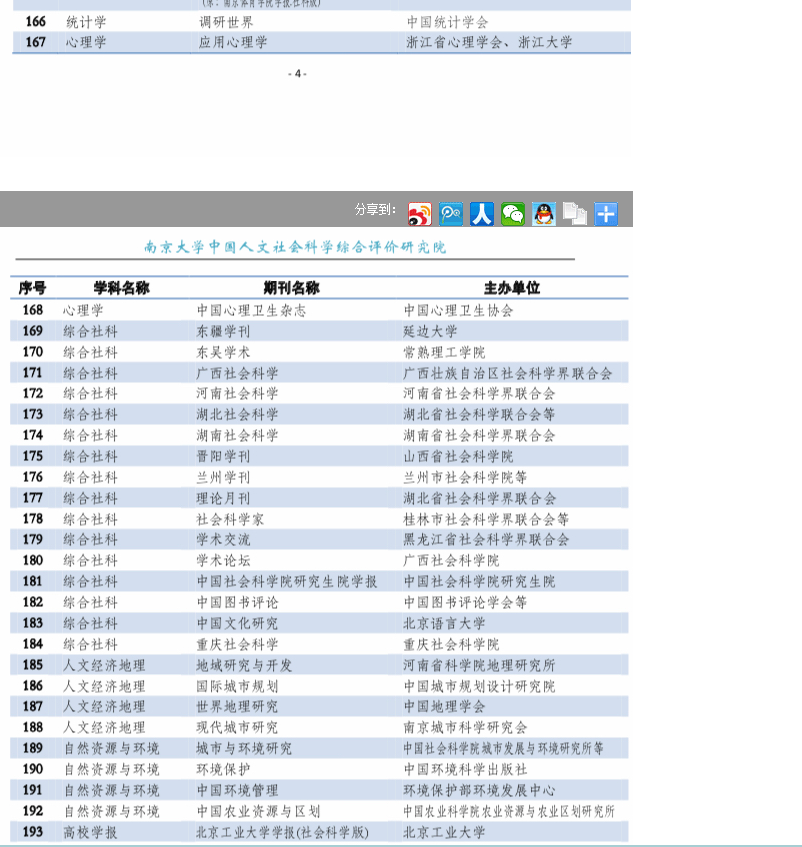This screenshot has width=802, height=847.
Task: Select journal "理论月刊"
Action: [x=223, y=498]
